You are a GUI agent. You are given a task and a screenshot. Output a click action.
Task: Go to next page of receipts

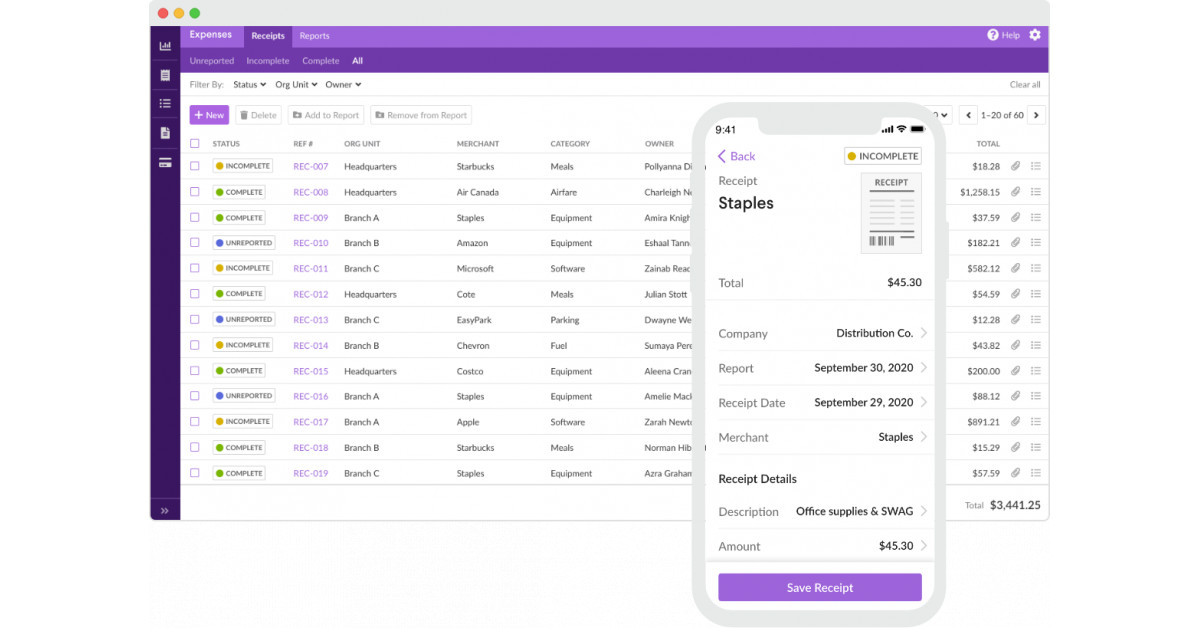(x=1037, y=115)
